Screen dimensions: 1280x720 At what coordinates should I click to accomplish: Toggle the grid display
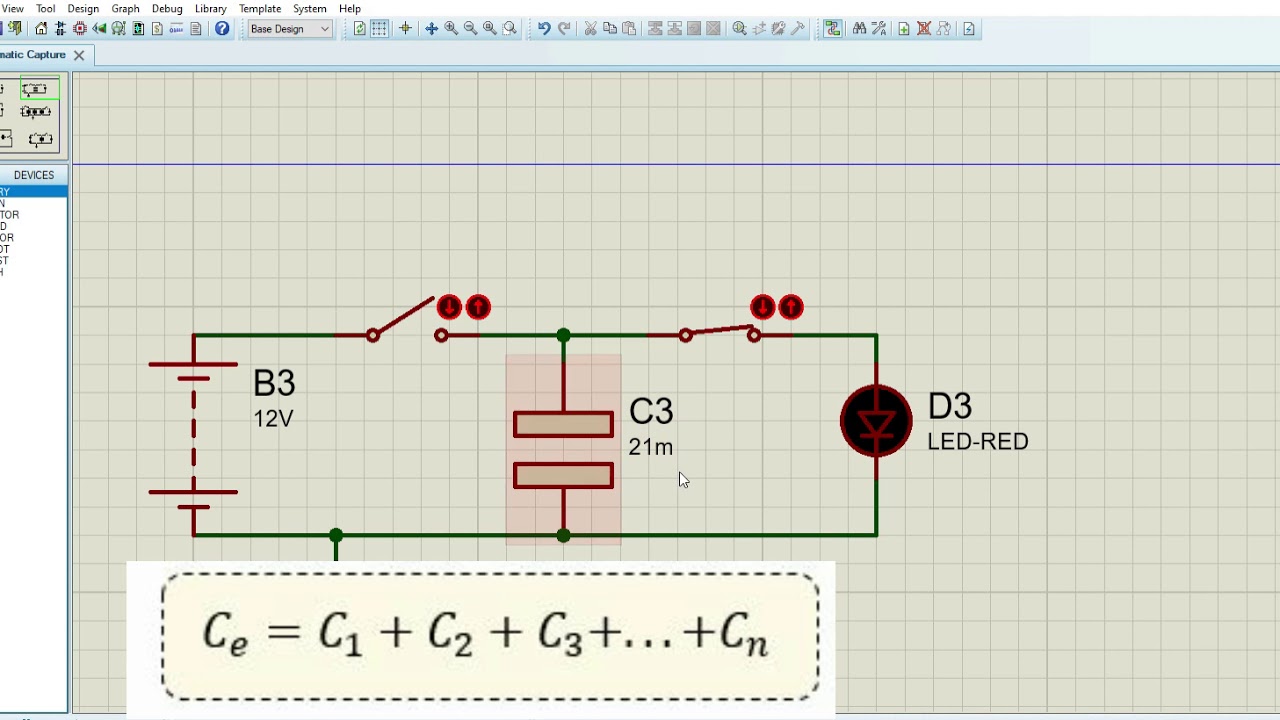[x=379, y=29]
